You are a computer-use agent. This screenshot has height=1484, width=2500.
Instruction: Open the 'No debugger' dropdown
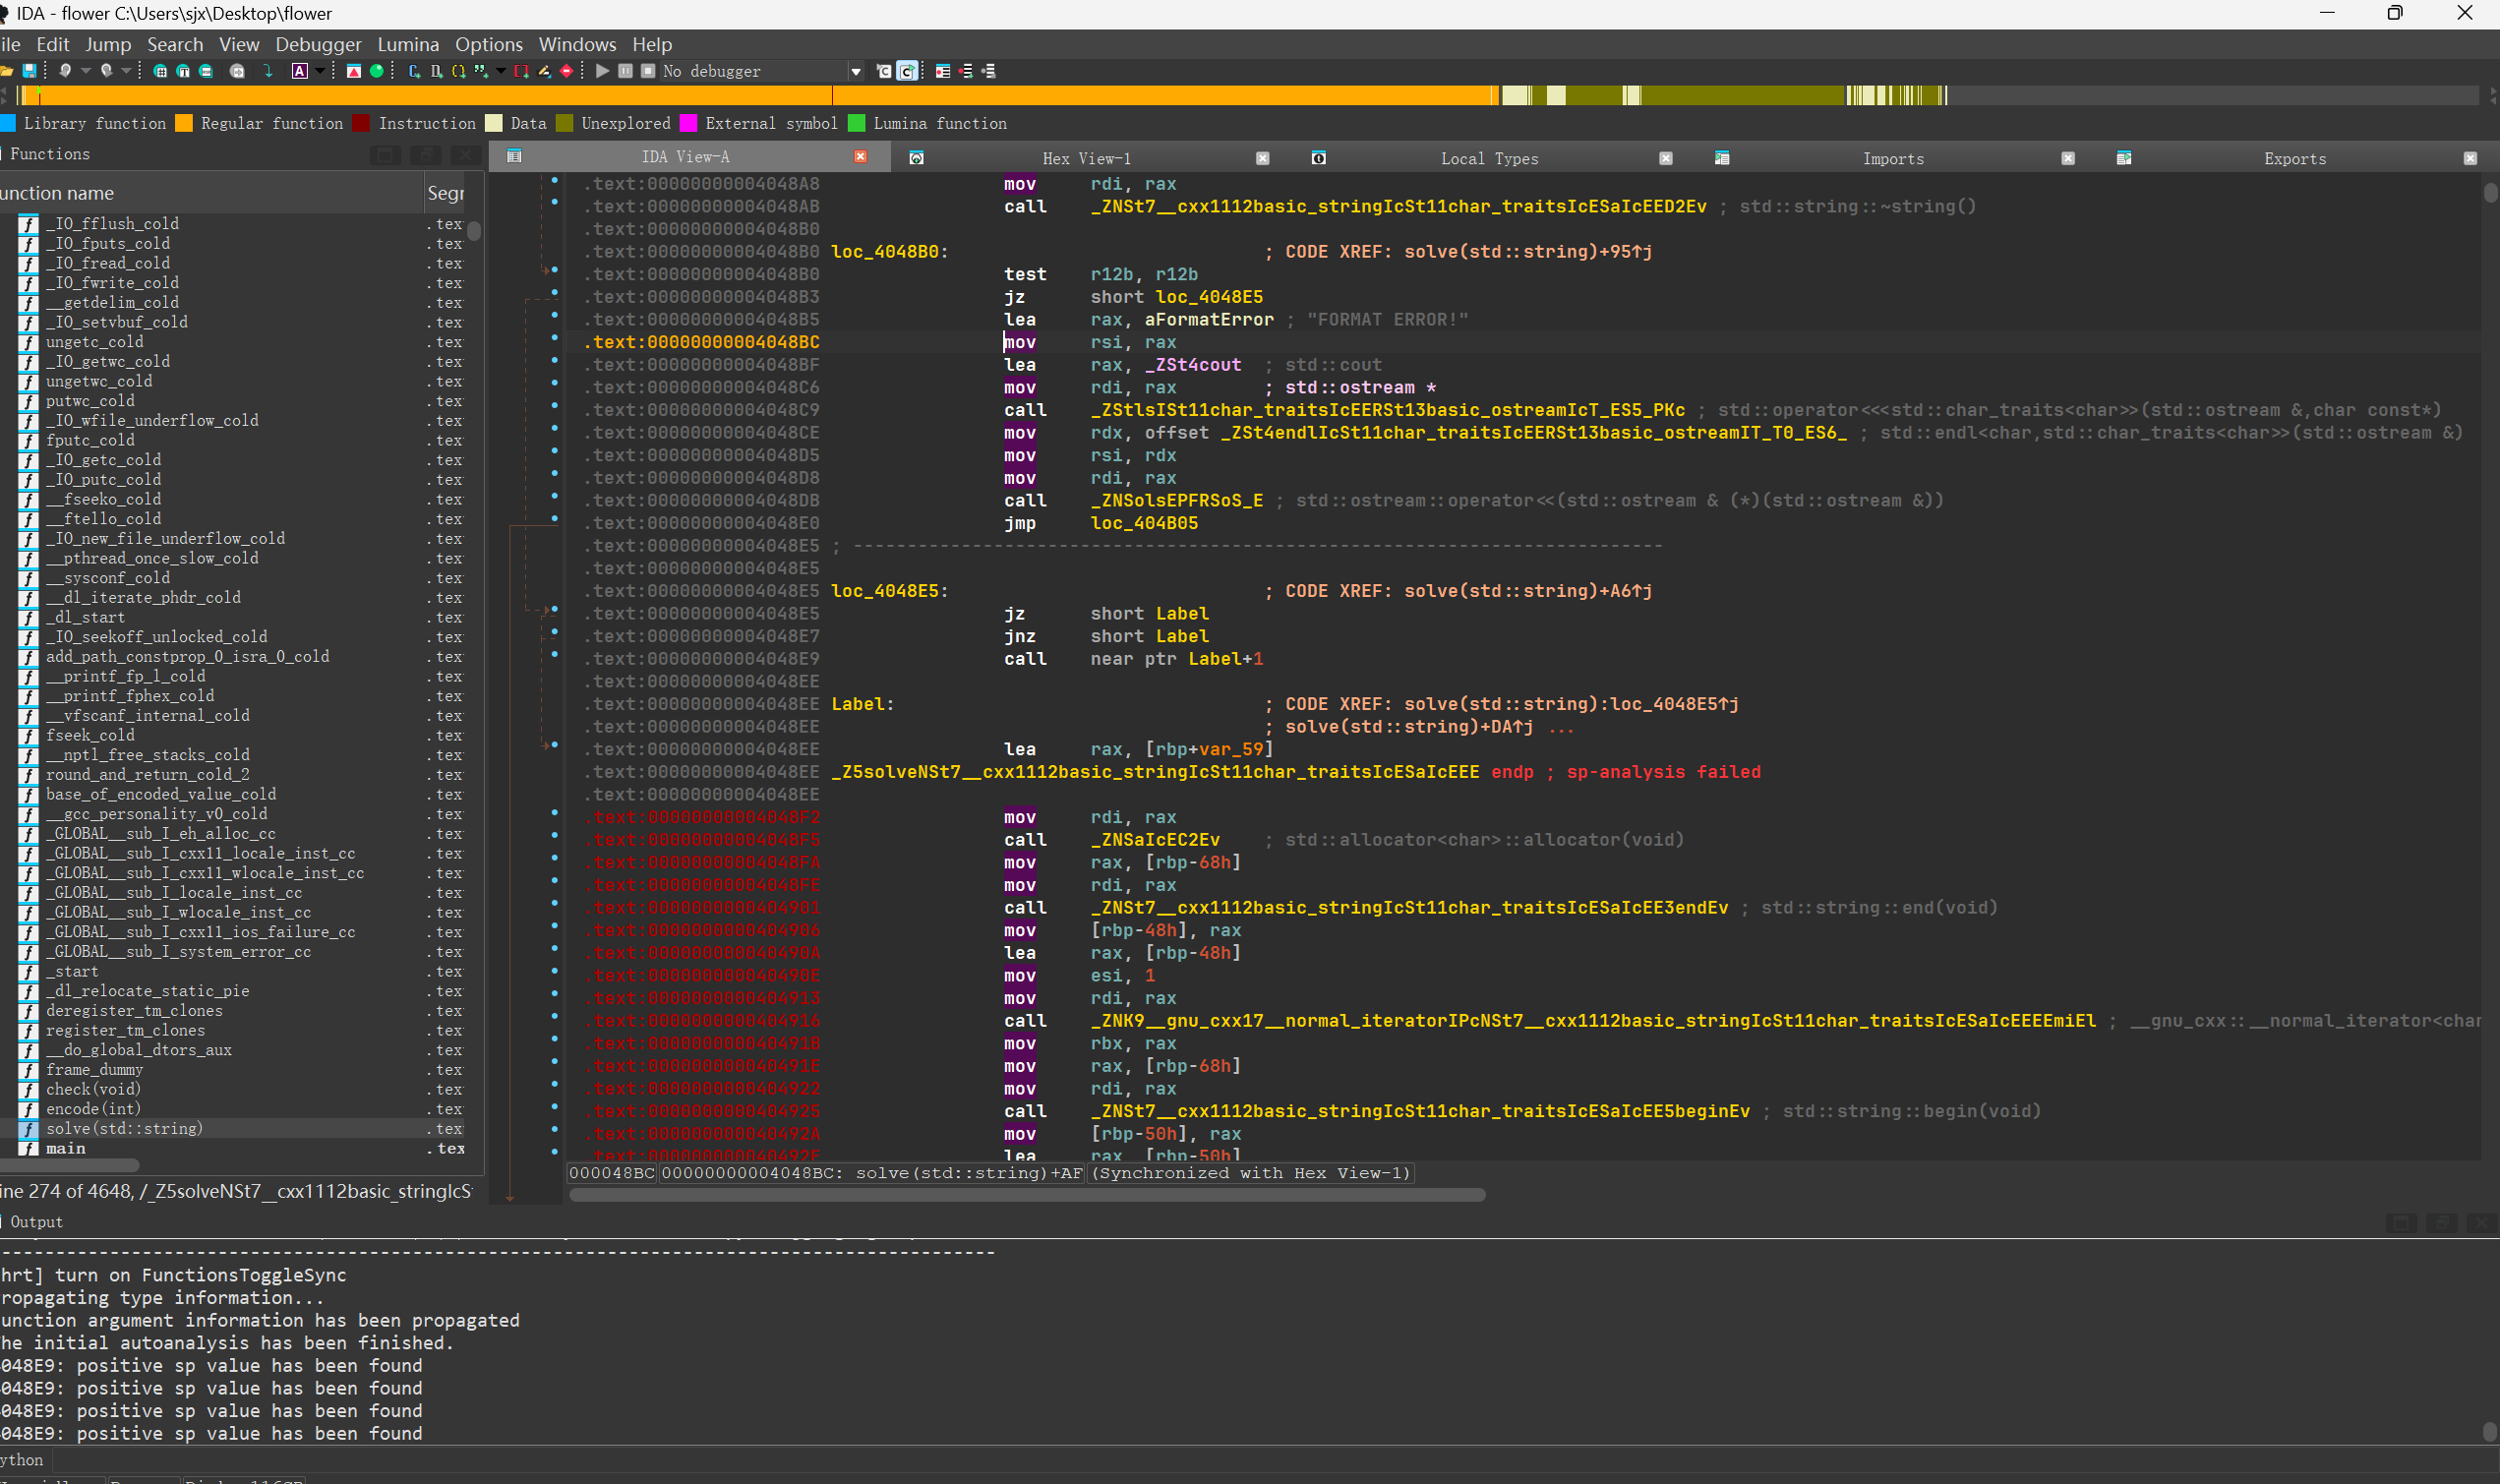click(x=856, y=71)
